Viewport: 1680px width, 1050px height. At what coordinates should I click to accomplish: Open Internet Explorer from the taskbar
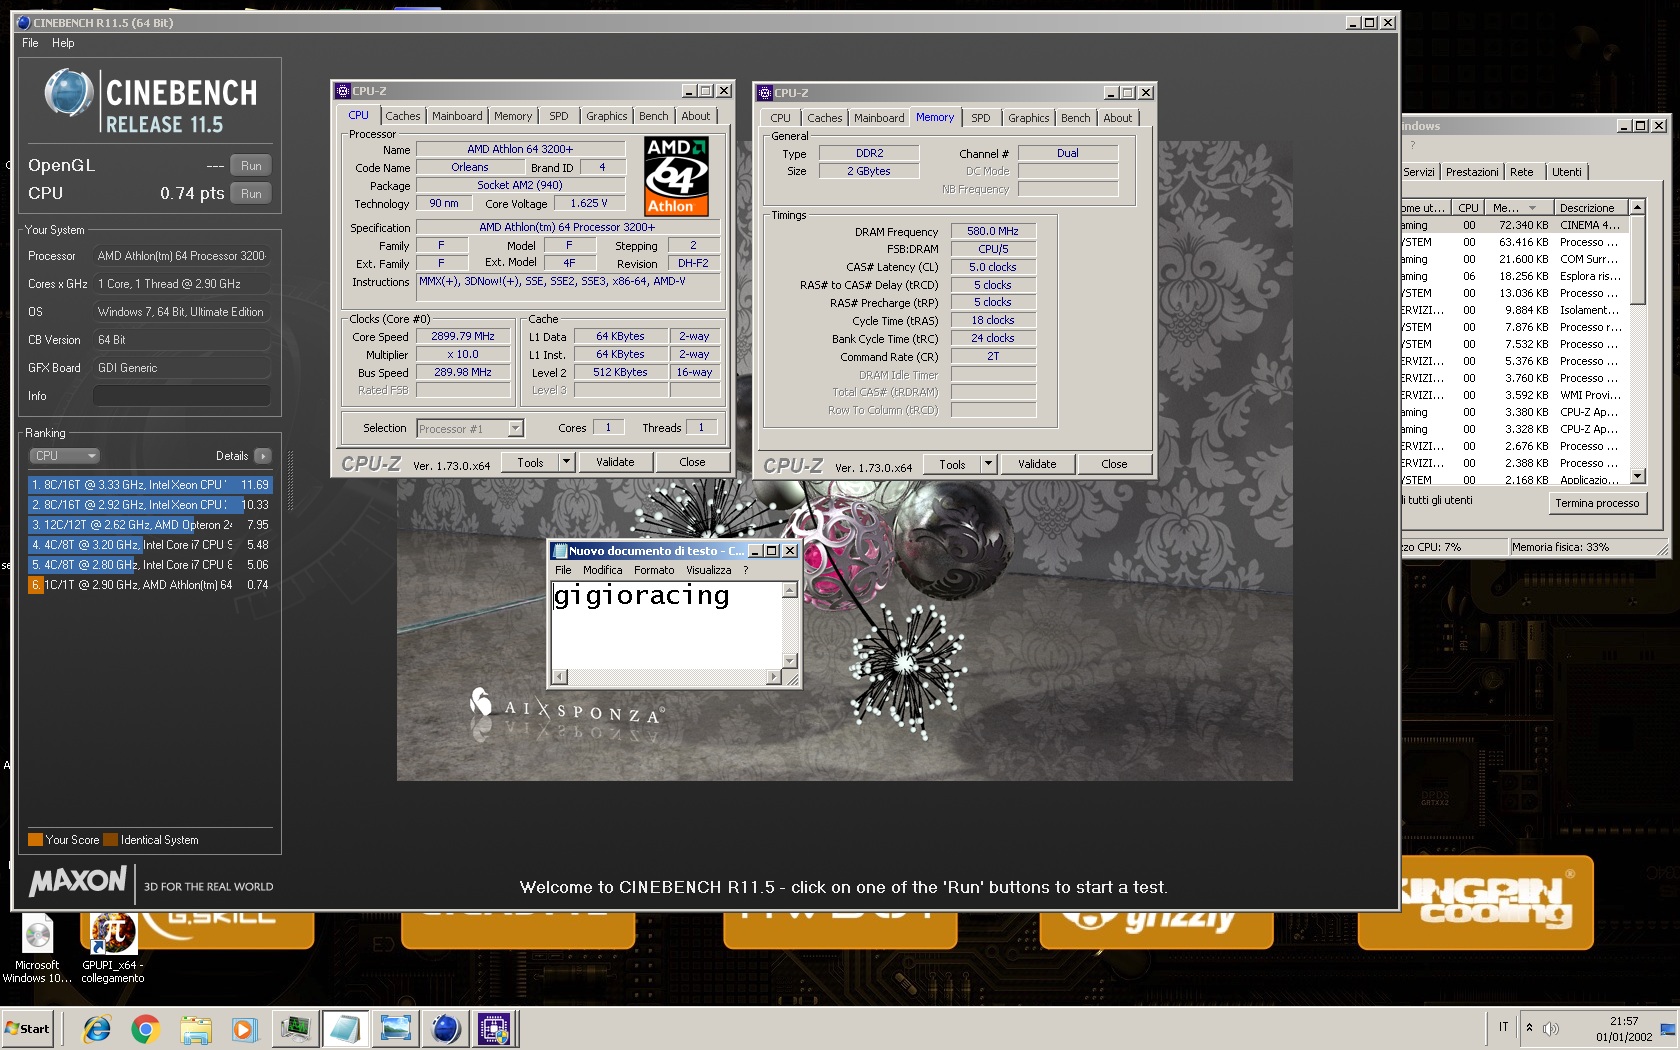97,1028
